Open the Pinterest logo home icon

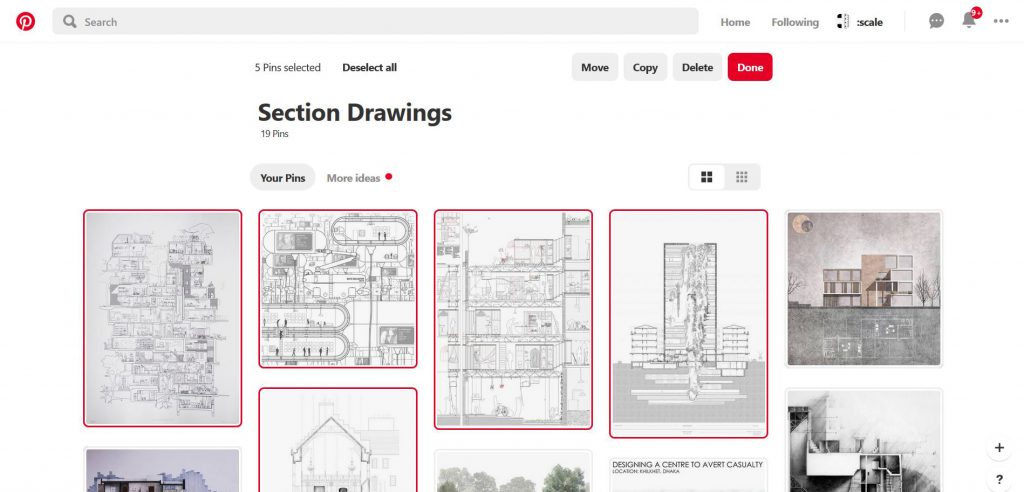click(x=25, y=22)
